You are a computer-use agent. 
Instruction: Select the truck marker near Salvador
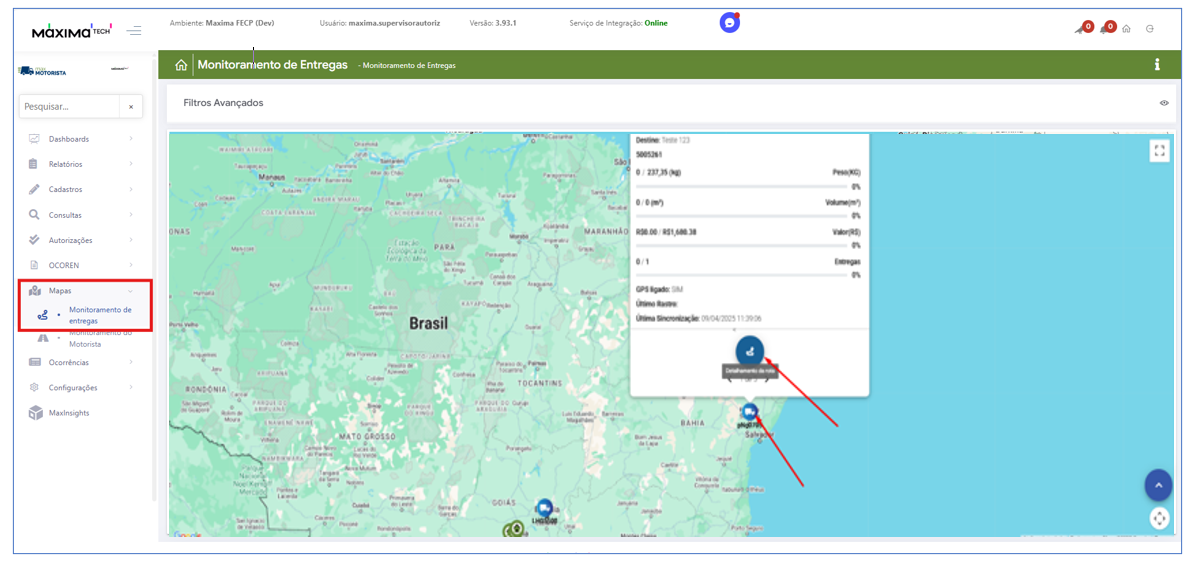750,412
